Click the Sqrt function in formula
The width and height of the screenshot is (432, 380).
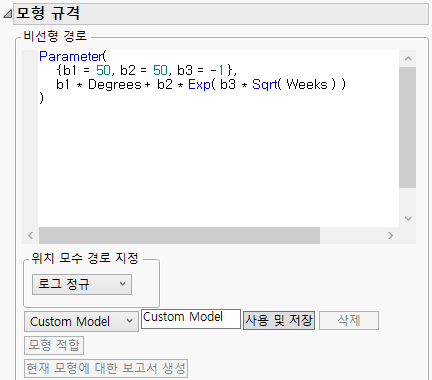tap(264, 85)
